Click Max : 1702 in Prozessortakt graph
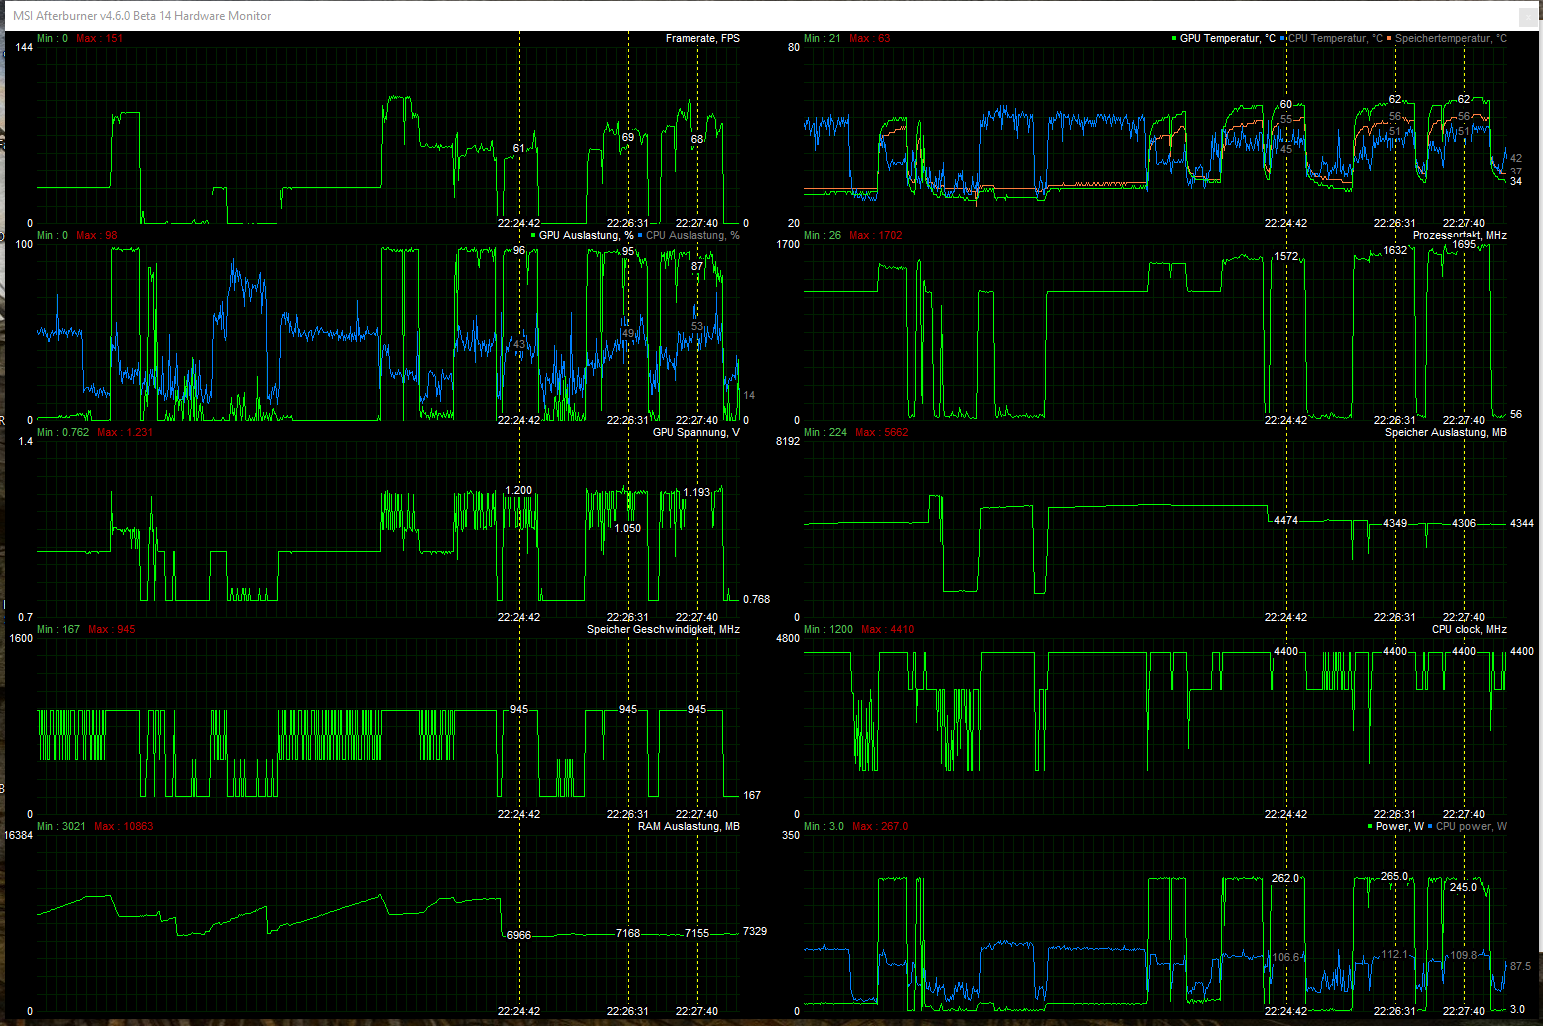Screen dimensions: 1543x1026 coord(876,236)
